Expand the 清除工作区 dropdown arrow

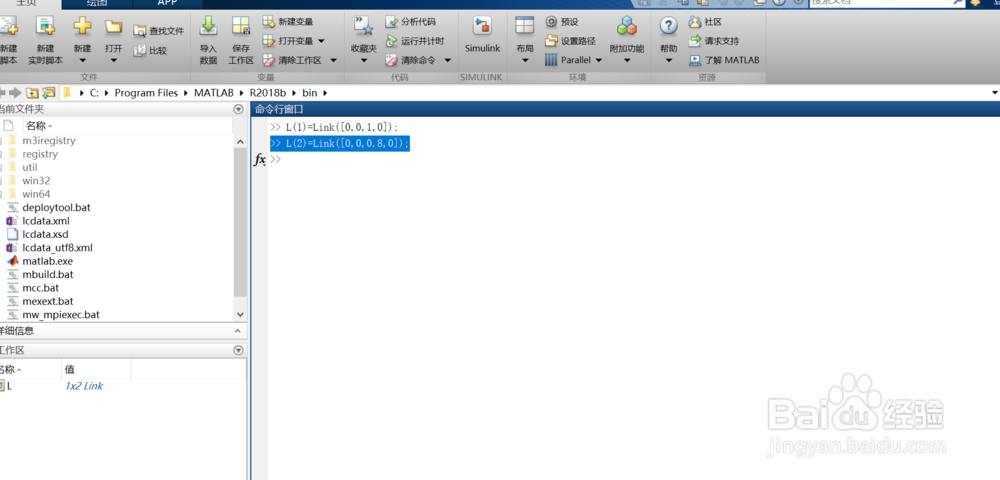pos(333,60)
